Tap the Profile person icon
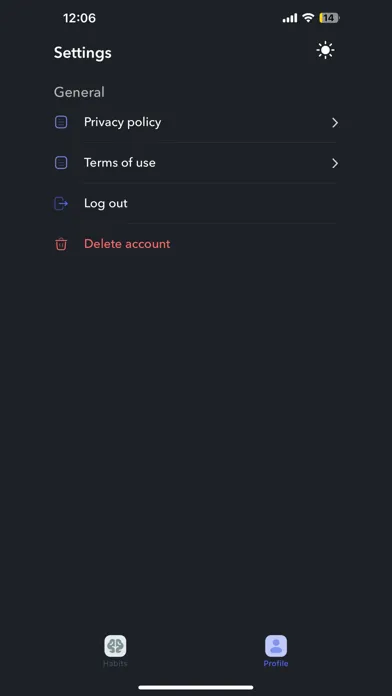The width and height of the screenshot is (392, 696). [x=276, y=646]
